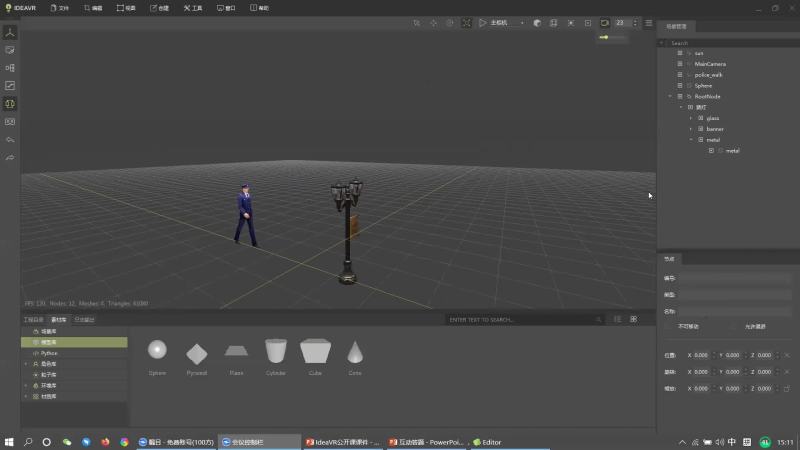Open the 文件 File menu
Screen dimensions: 800x450
[60, 8]
